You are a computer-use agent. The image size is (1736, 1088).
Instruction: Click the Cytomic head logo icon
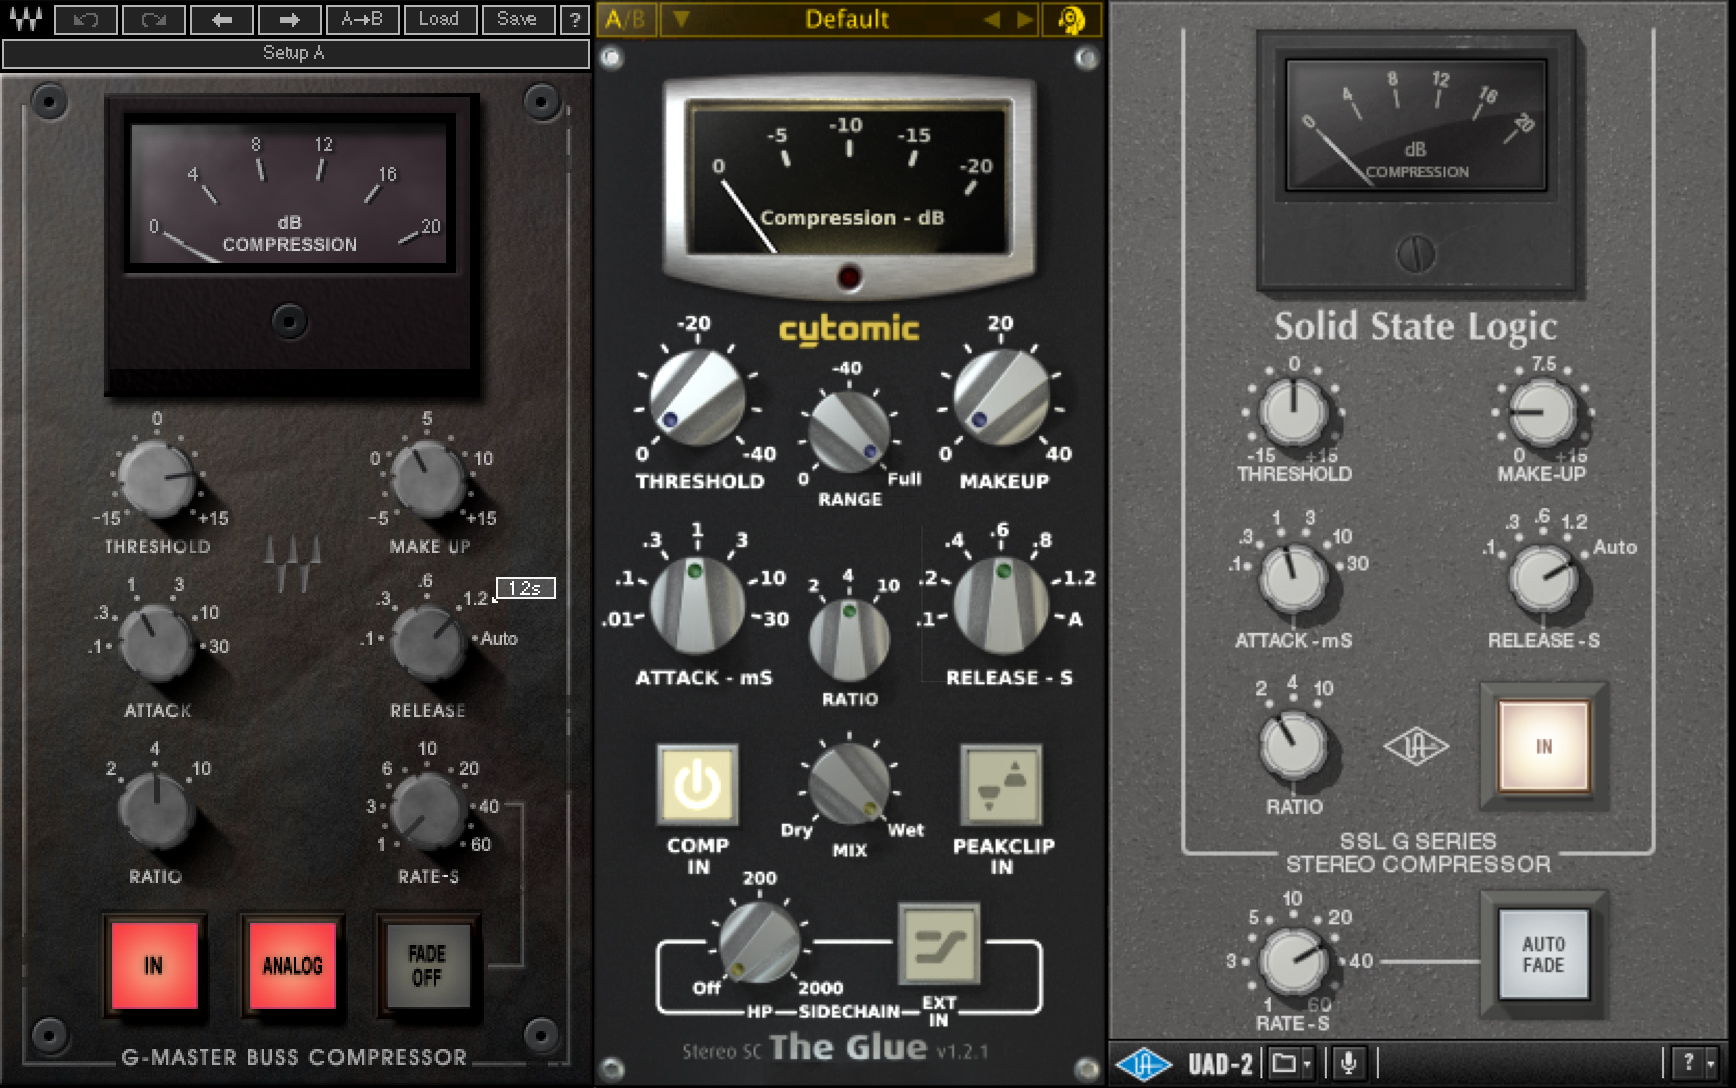click(x=1071, y=20)
